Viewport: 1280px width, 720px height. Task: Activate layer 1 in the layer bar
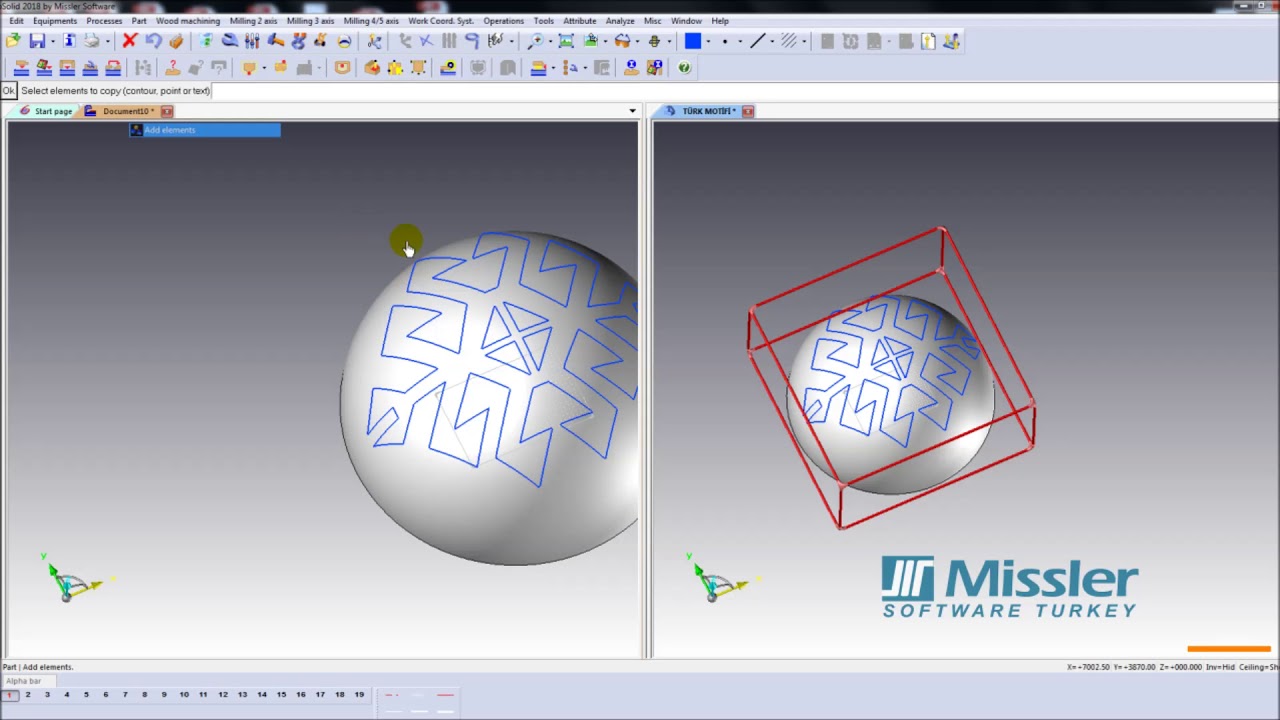(x=10, y=695)
